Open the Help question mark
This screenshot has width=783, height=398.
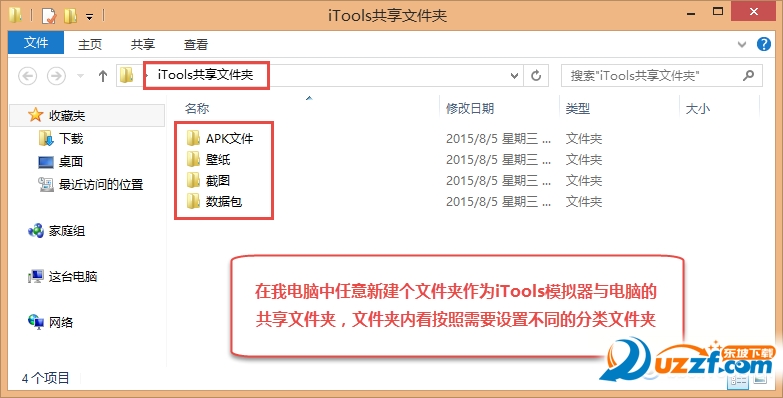click(x=764, y=44)
